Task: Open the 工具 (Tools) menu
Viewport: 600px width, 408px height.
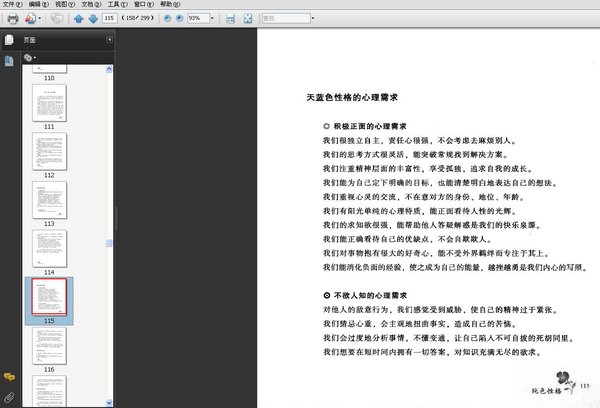Action: [117, 4]
